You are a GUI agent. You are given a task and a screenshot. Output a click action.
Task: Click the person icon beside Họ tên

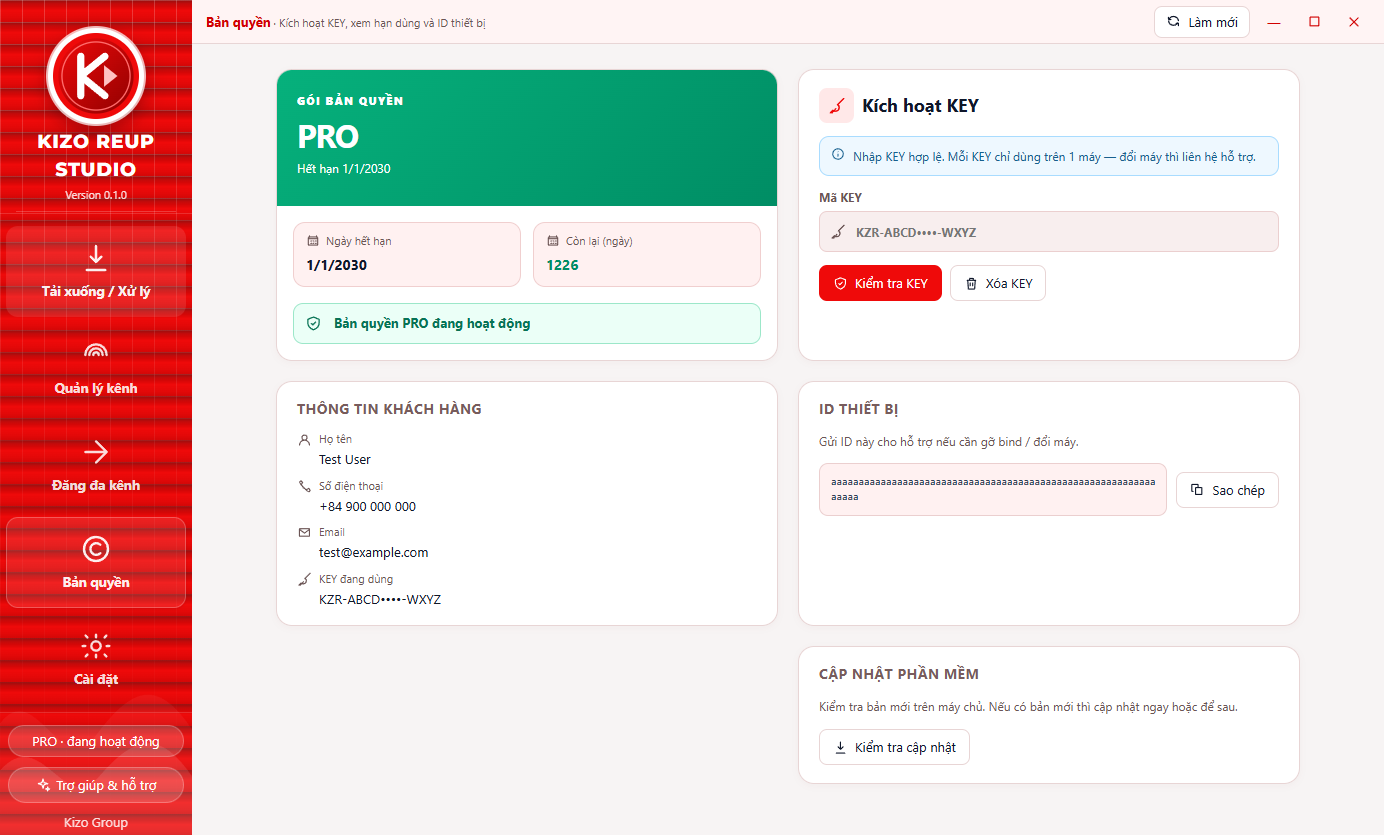pyautogui.click(x=305, y=440)
